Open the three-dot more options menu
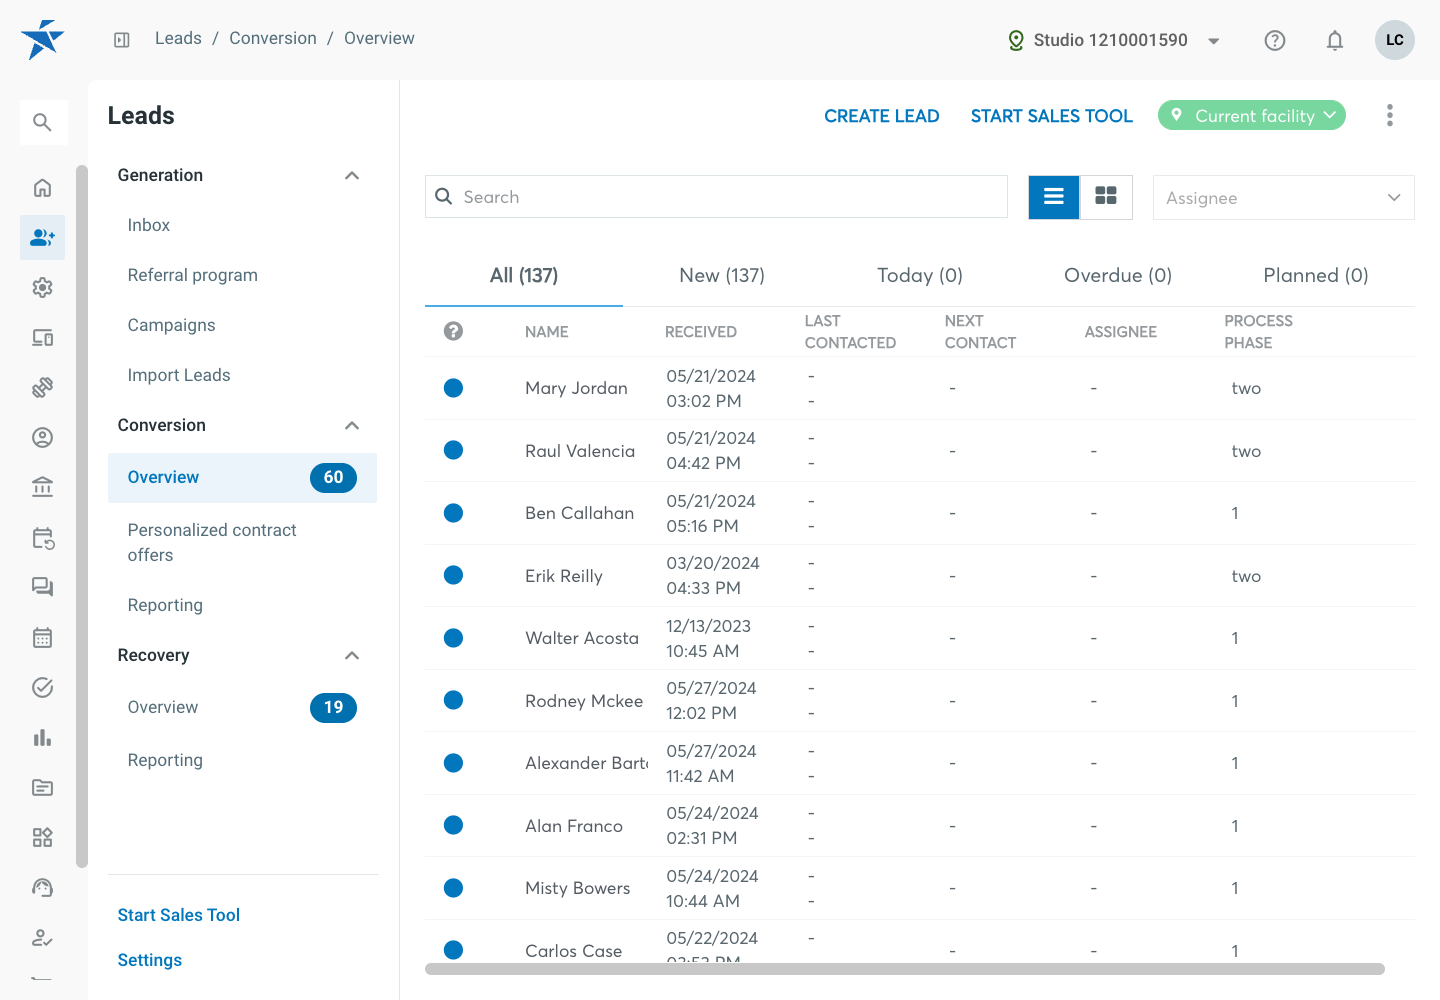The height and width of the screenshot is (1000, 1440). [1390, 115]
